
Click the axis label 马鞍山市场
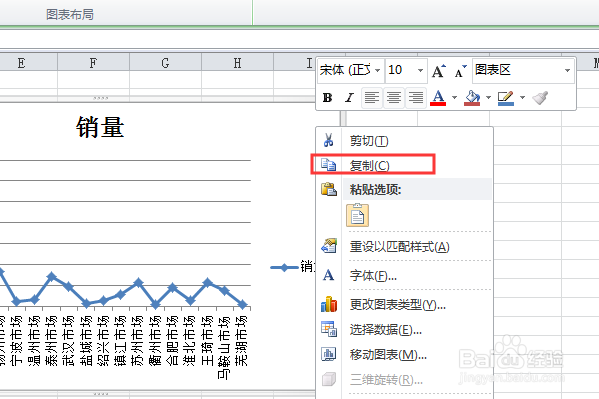coord(224,347)
